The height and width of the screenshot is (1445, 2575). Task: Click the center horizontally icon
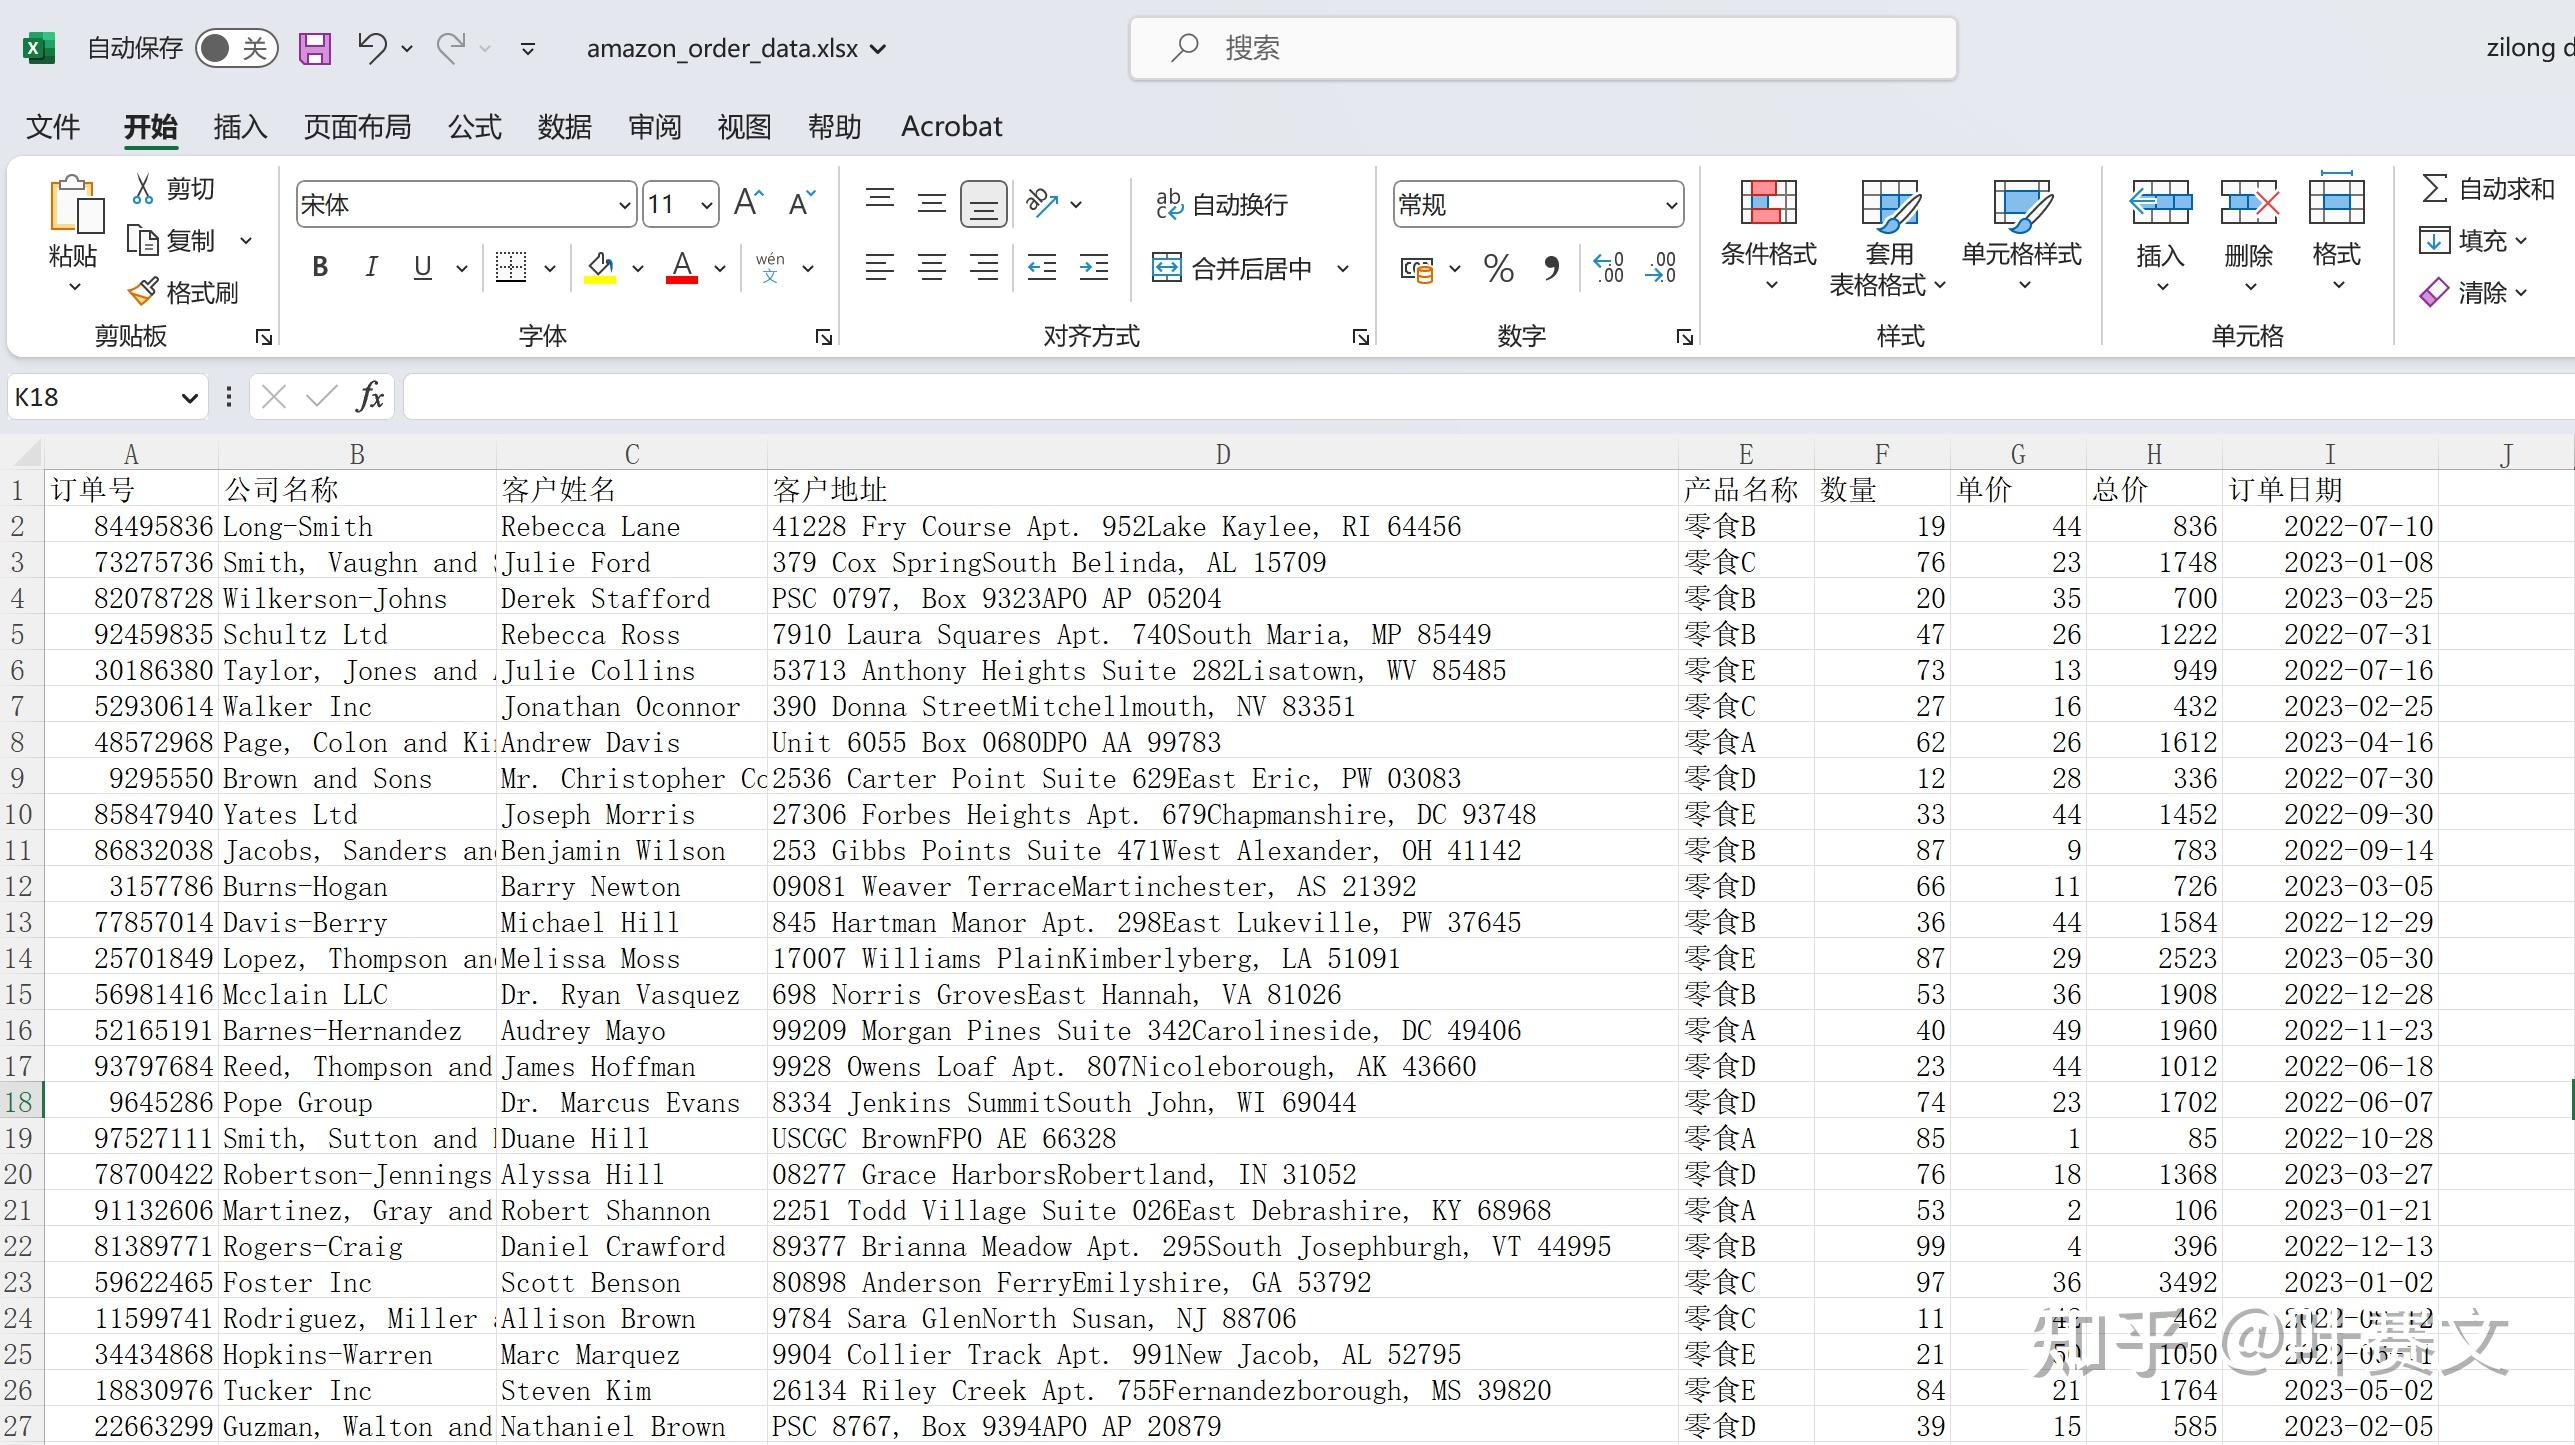coord(932,267)
